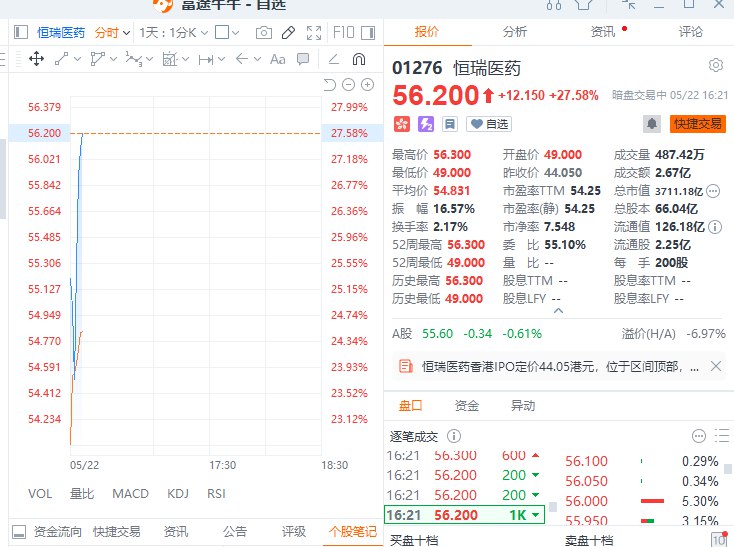734x547 pixels.
Task: Open the 资金流向 bottom tab
Action: pyautogui.click(x=58, y=532)
